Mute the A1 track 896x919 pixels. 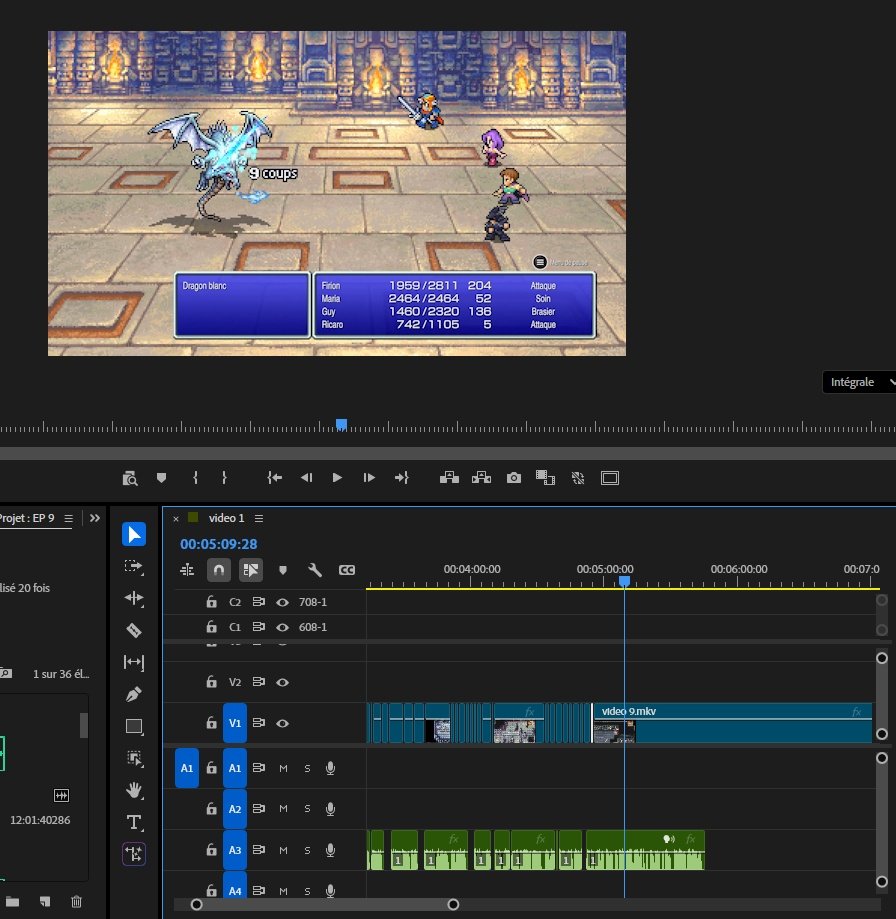tap(283, 768)
